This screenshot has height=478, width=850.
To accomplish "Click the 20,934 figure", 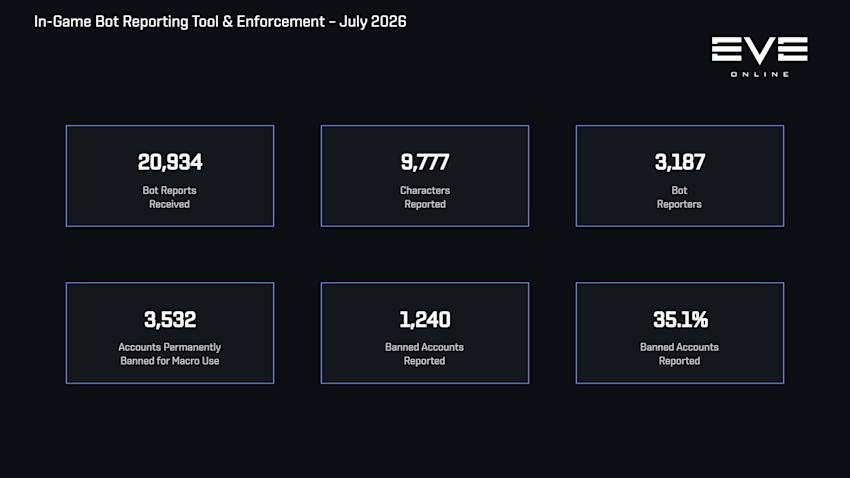I will click(x=170, y=162).
